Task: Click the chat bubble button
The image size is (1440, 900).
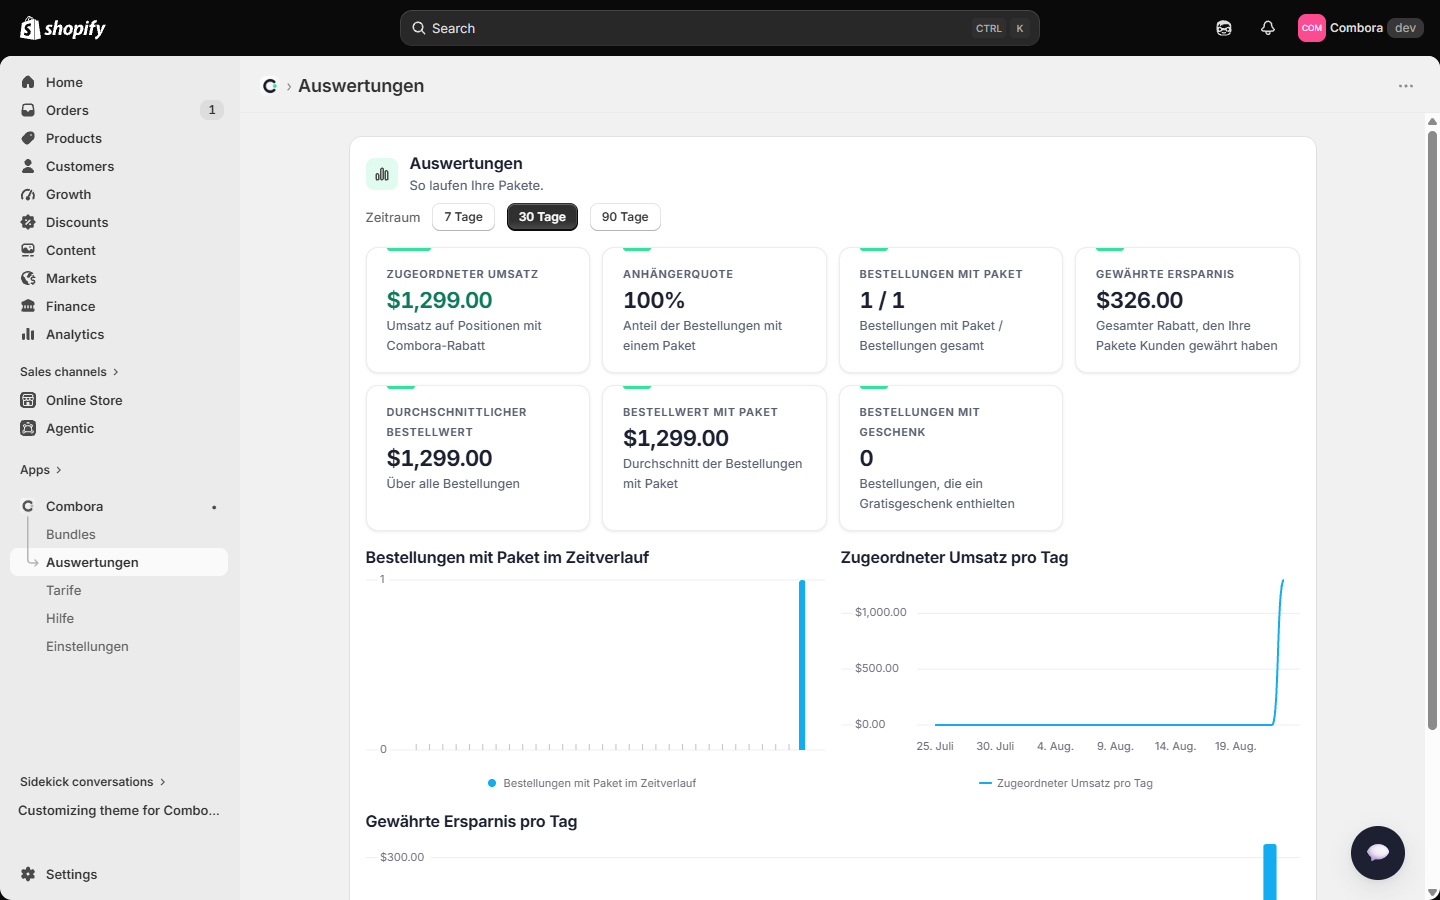Action: (1378, 853)
